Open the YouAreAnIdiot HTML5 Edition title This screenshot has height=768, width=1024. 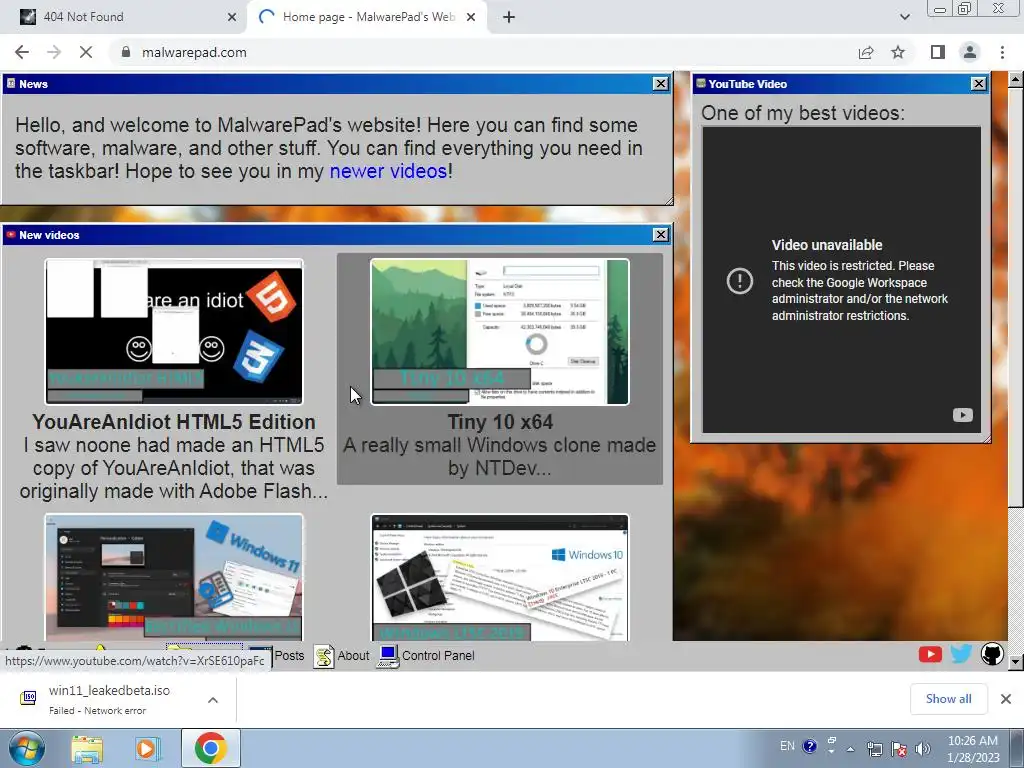click(x=174, y=422)
